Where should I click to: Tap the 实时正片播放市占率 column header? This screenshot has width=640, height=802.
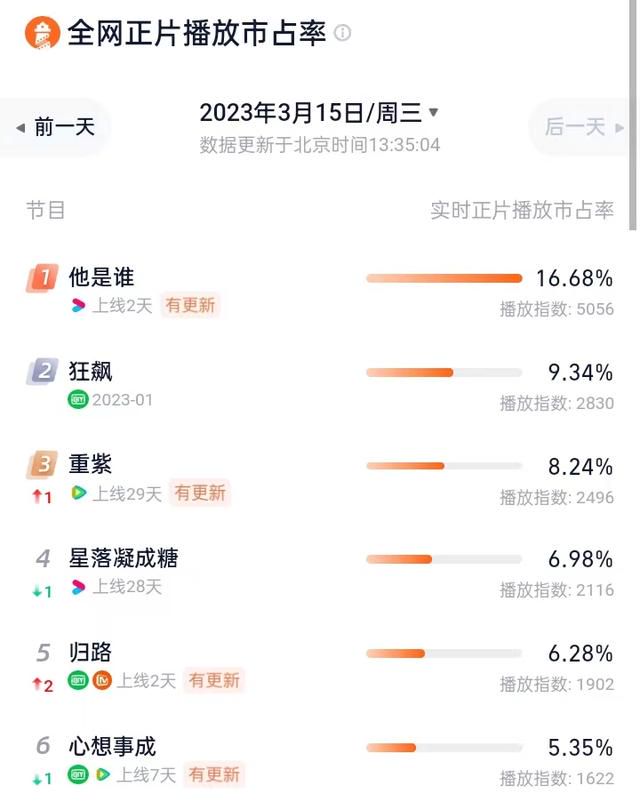tap(522, 210)
